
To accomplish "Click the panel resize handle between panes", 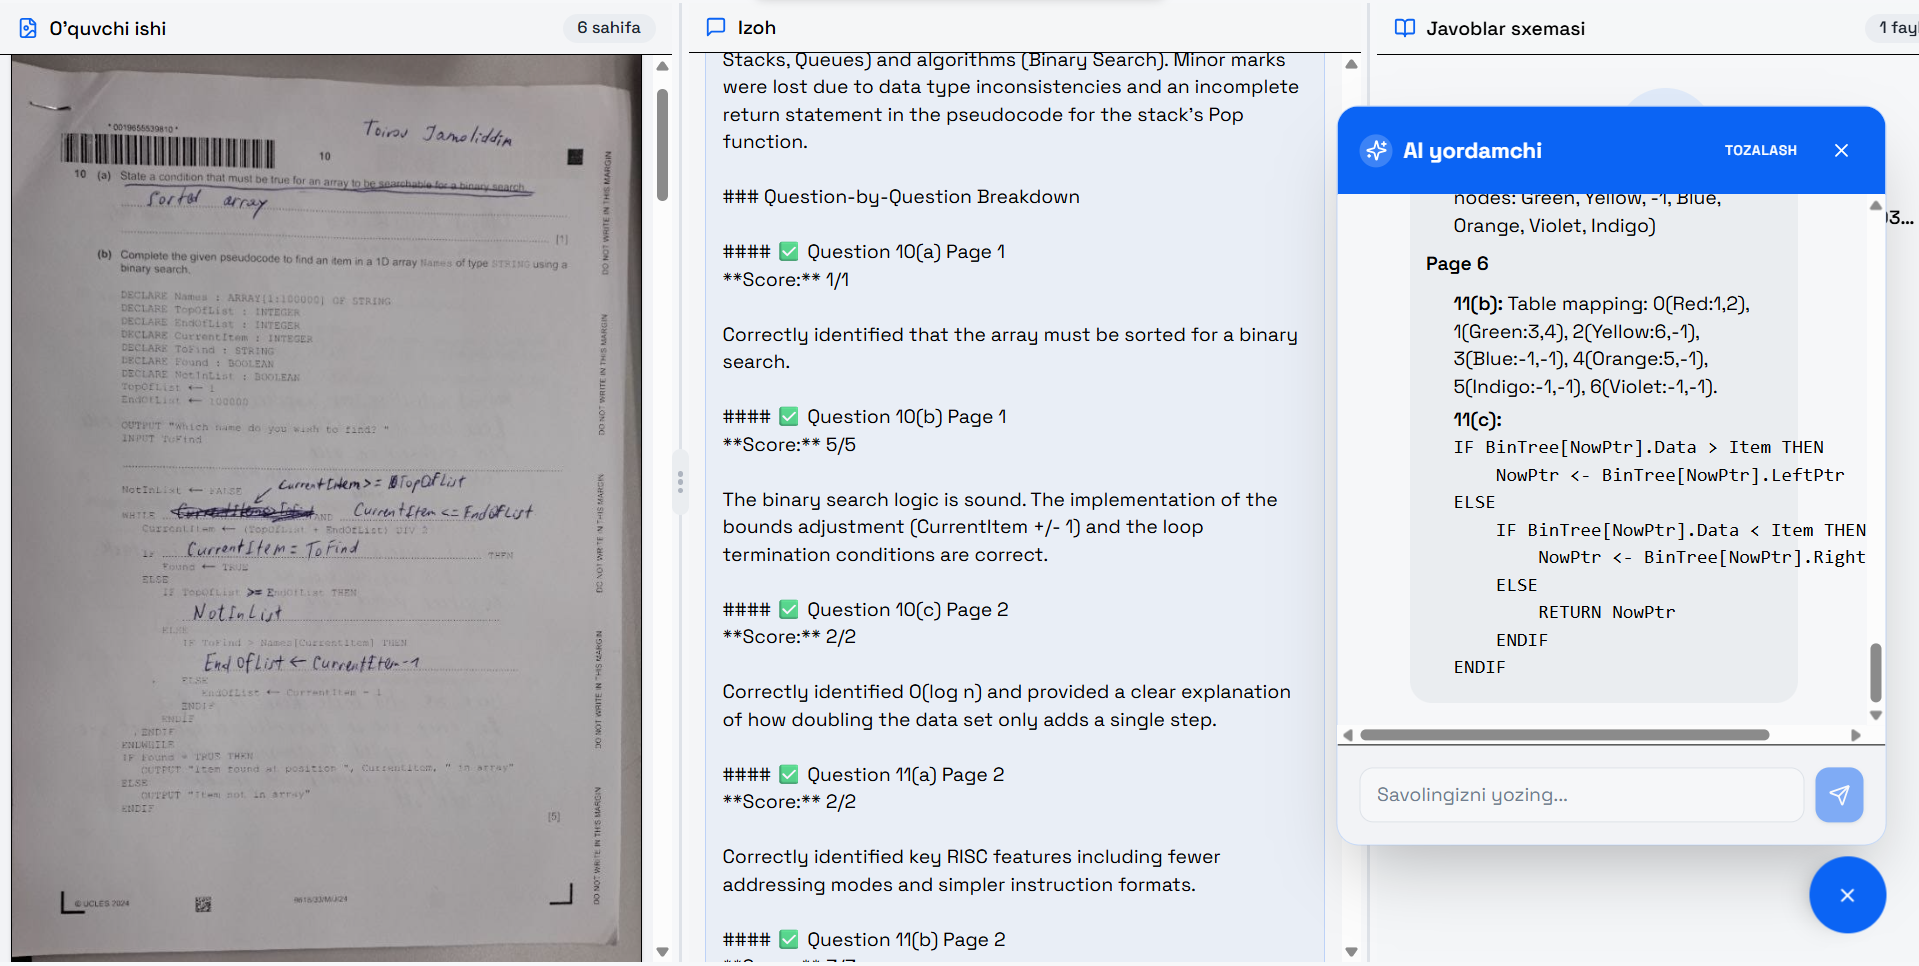I will (680, 483).
